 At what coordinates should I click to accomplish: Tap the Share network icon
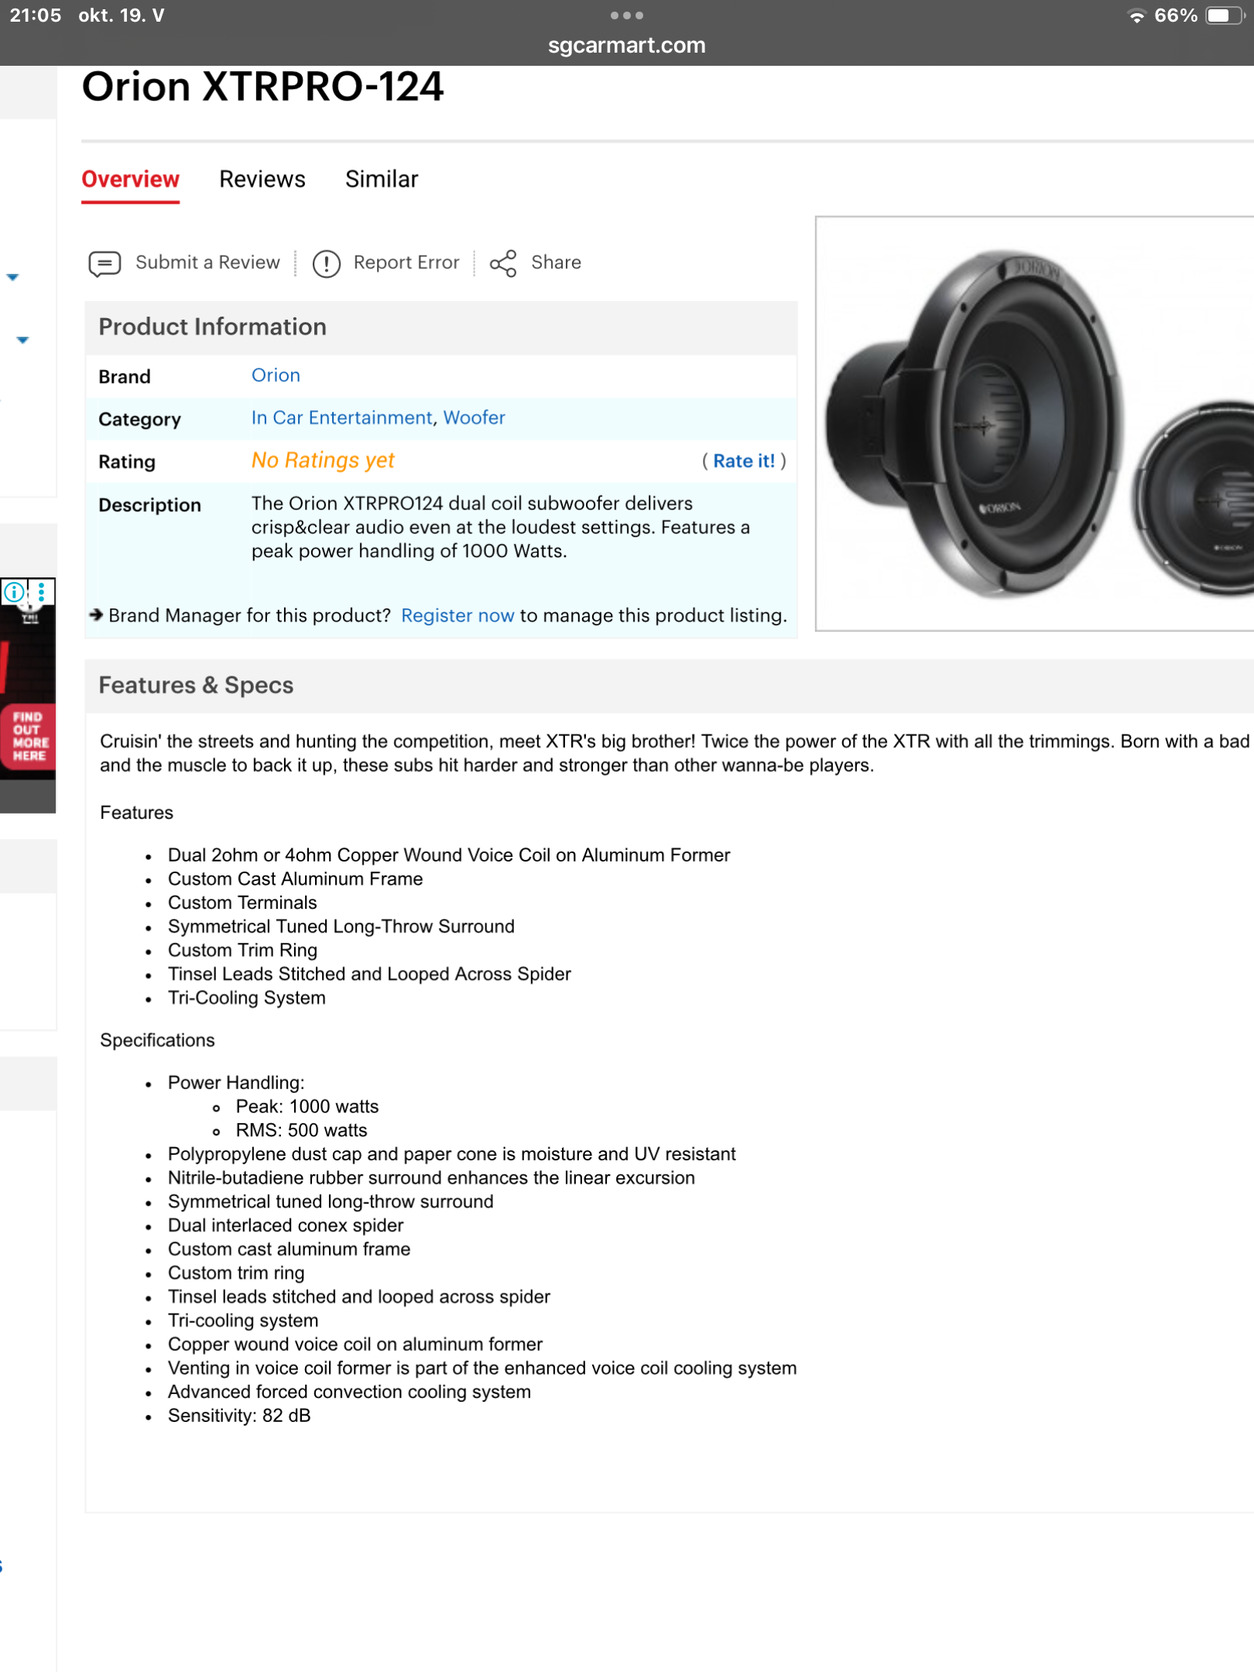(503, 263)
